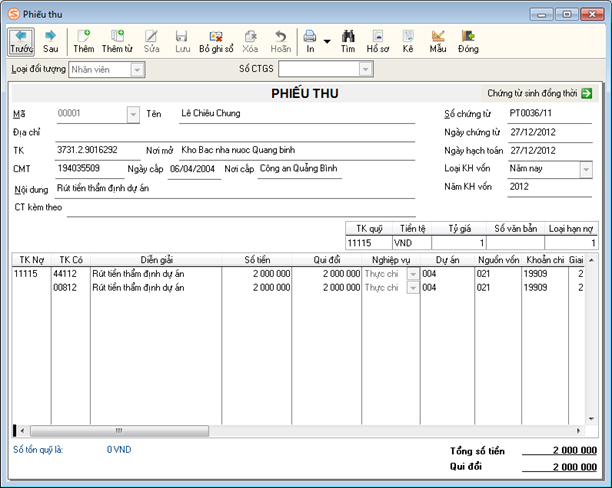The width and height of the screenshot is (612, 488).
Task: Close the form with Đóng icon
Action: point(468,41)
